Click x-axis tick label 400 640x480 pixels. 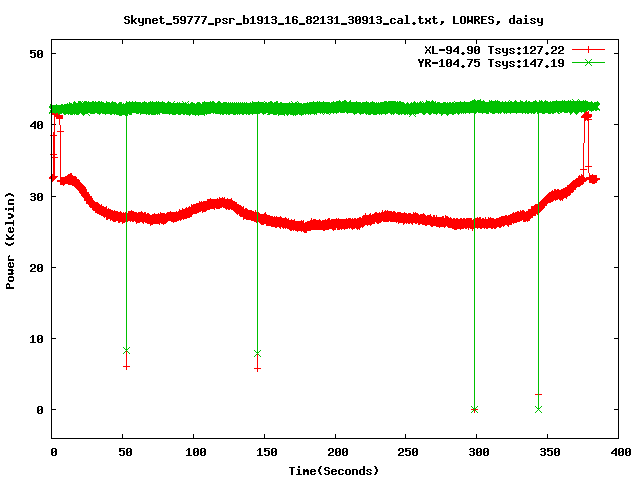coord(620,452)
